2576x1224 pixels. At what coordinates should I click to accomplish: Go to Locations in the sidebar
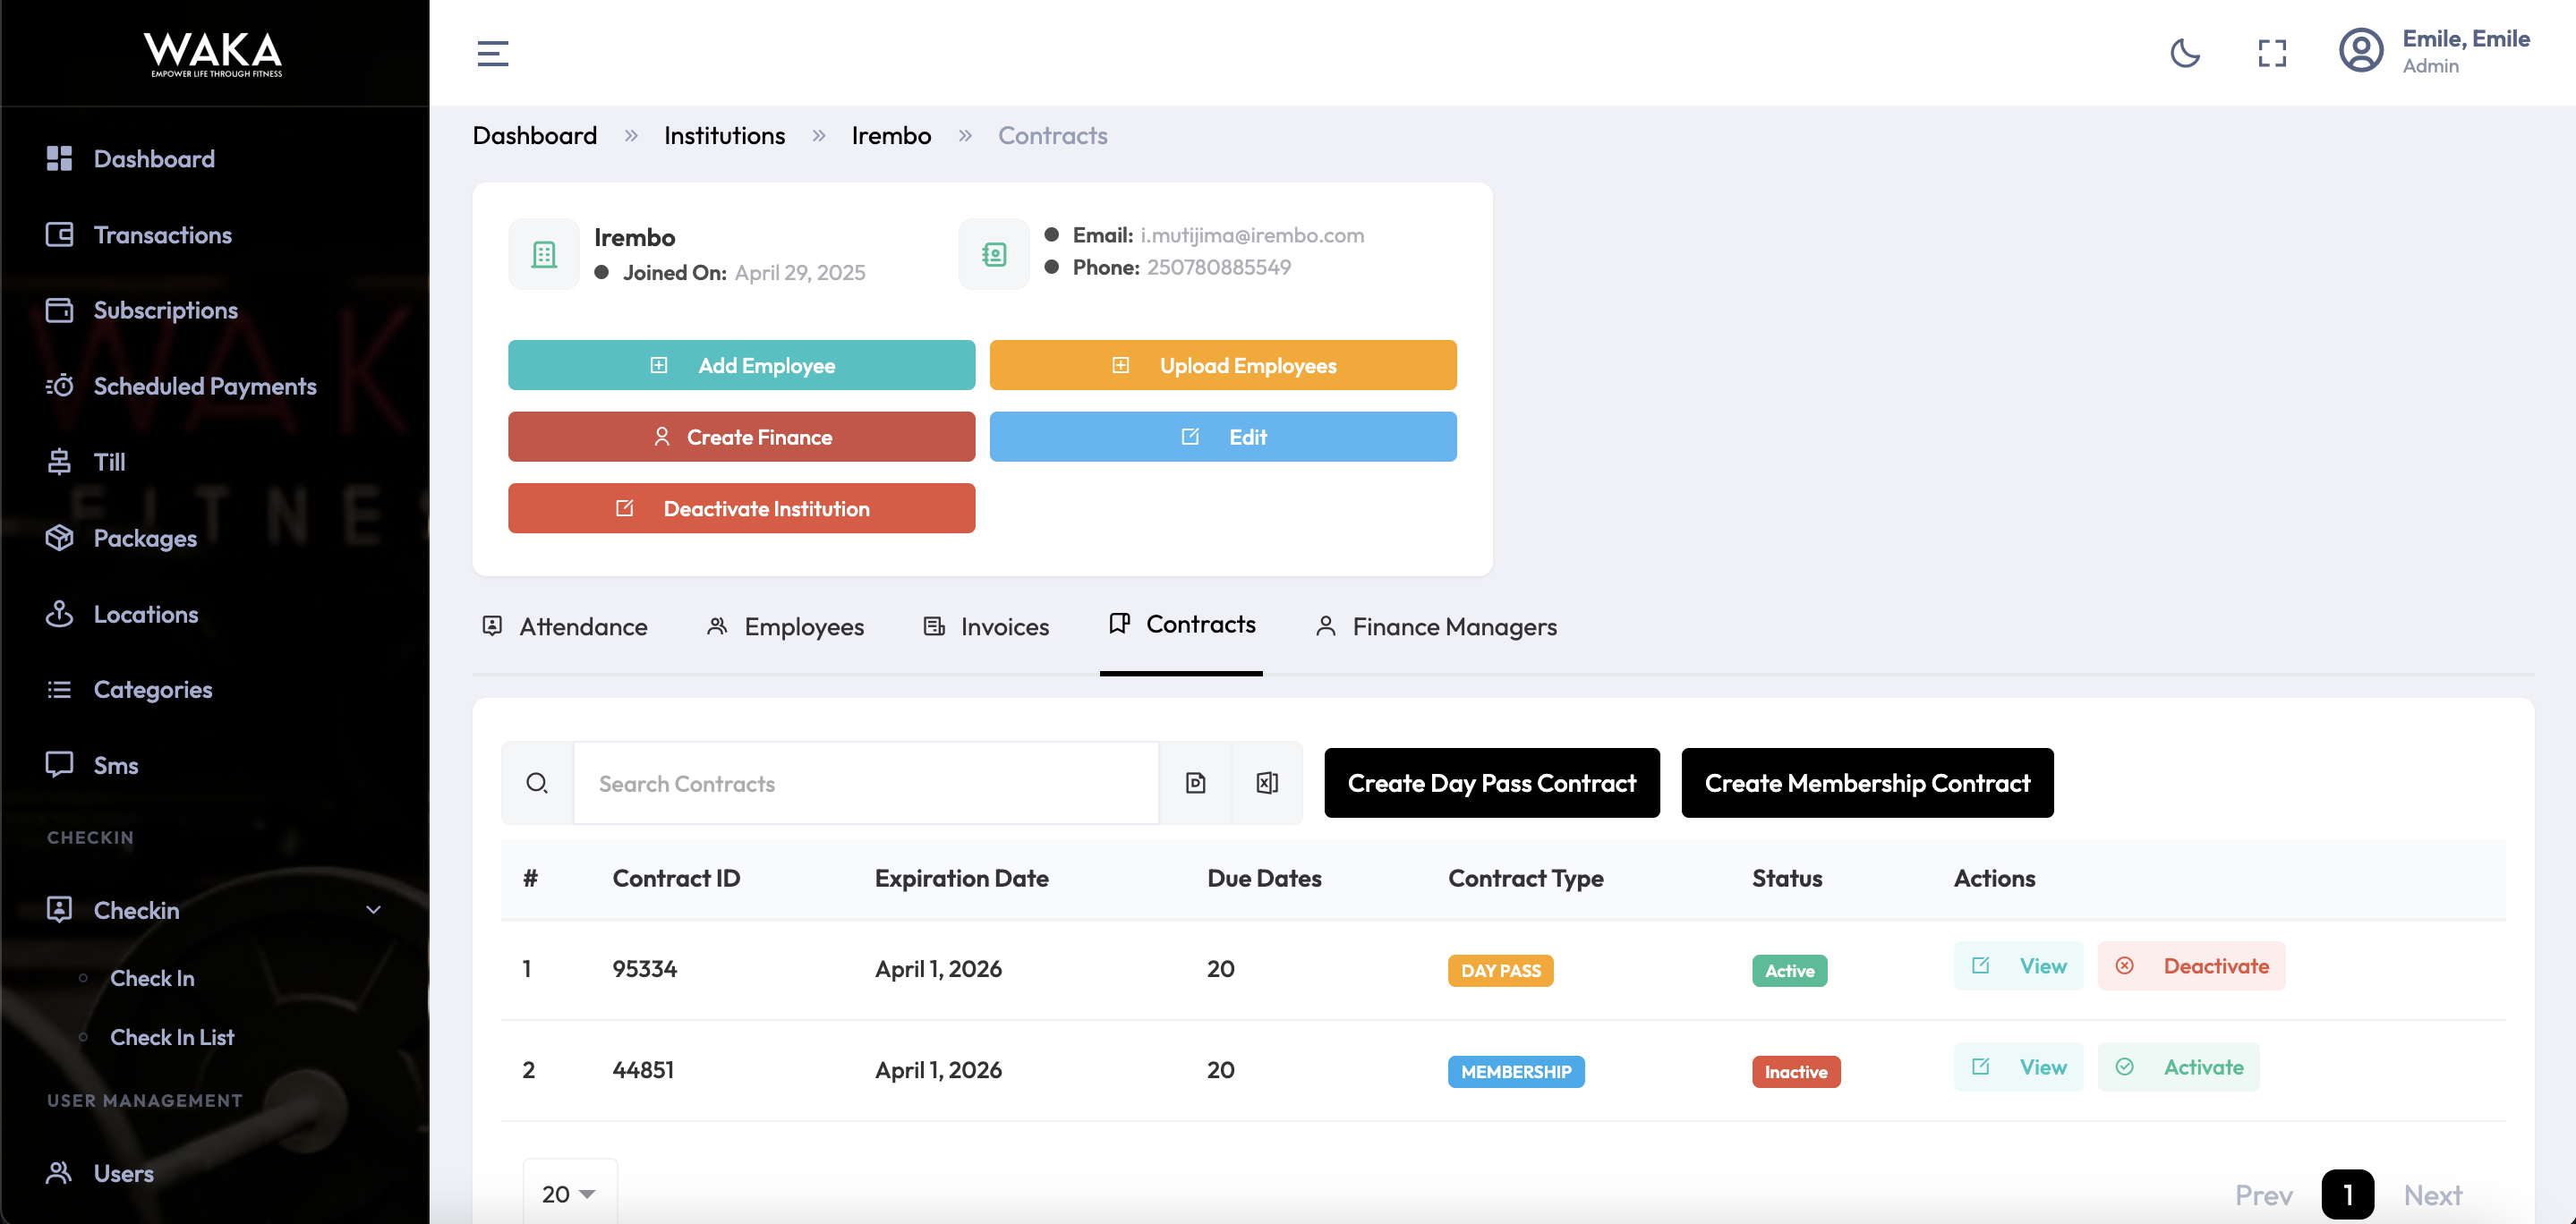146,614
